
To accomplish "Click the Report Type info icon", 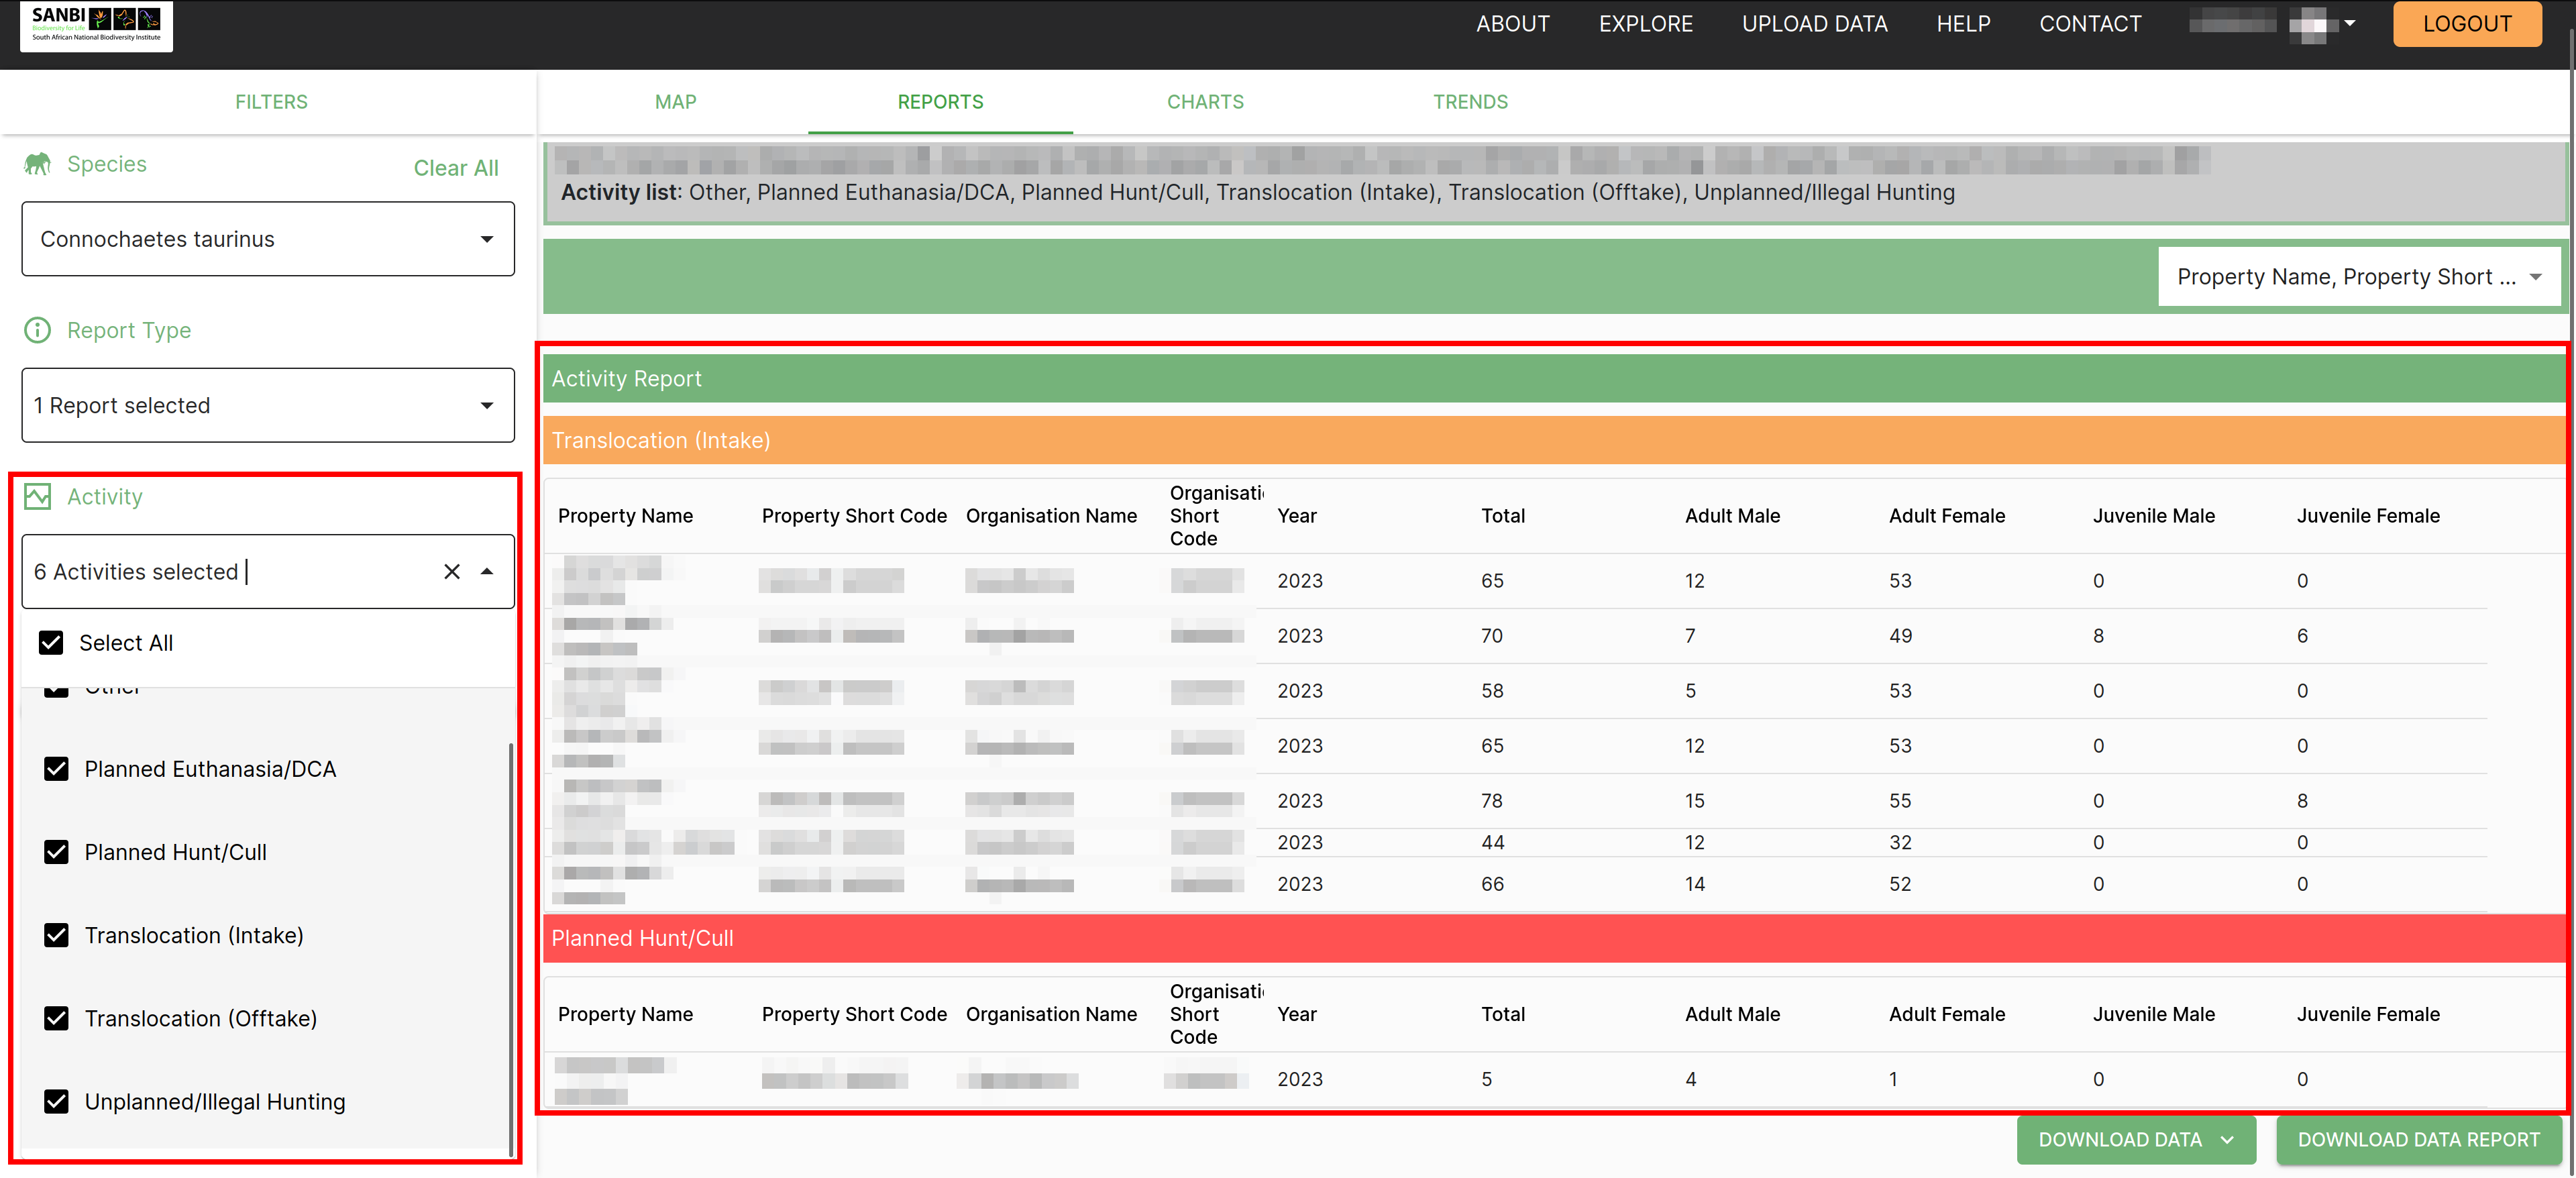I will pos(37,330).
